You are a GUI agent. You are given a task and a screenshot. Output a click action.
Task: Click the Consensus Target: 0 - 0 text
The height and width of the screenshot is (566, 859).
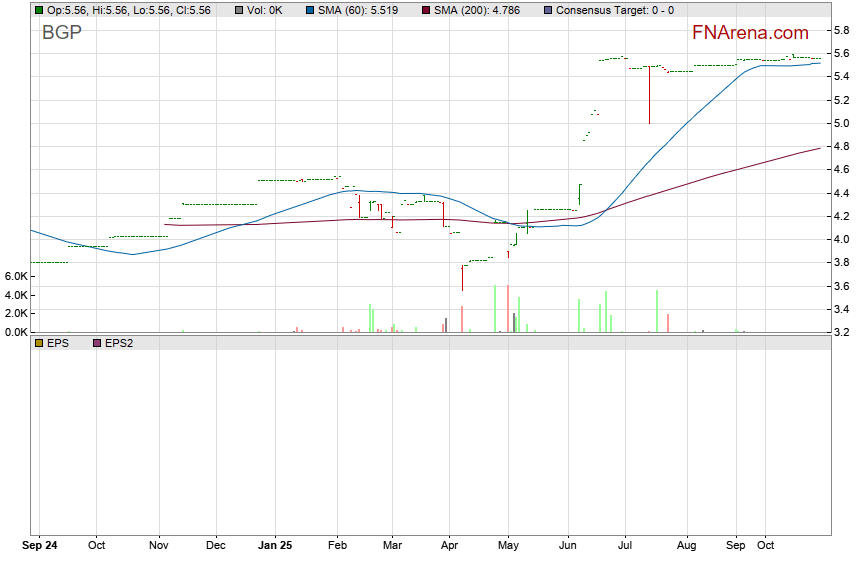[614, 10]
